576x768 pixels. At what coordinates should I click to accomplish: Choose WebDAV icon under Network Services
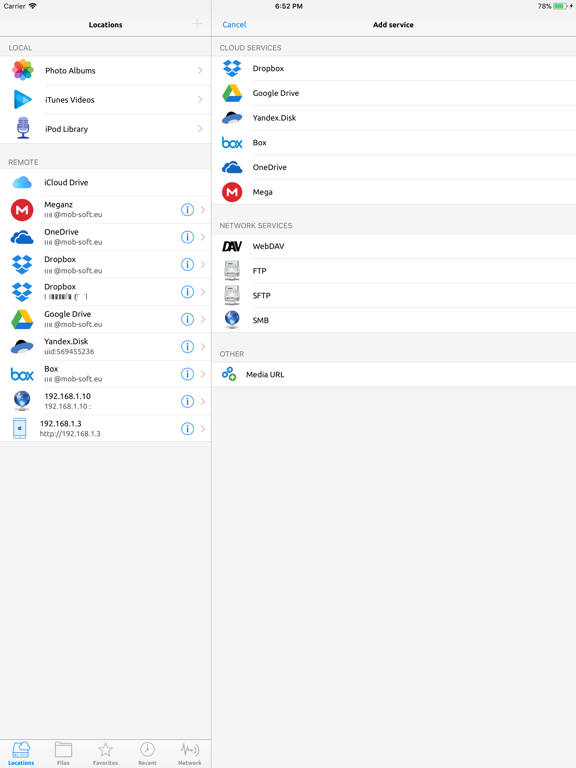(x=232, y=246)
